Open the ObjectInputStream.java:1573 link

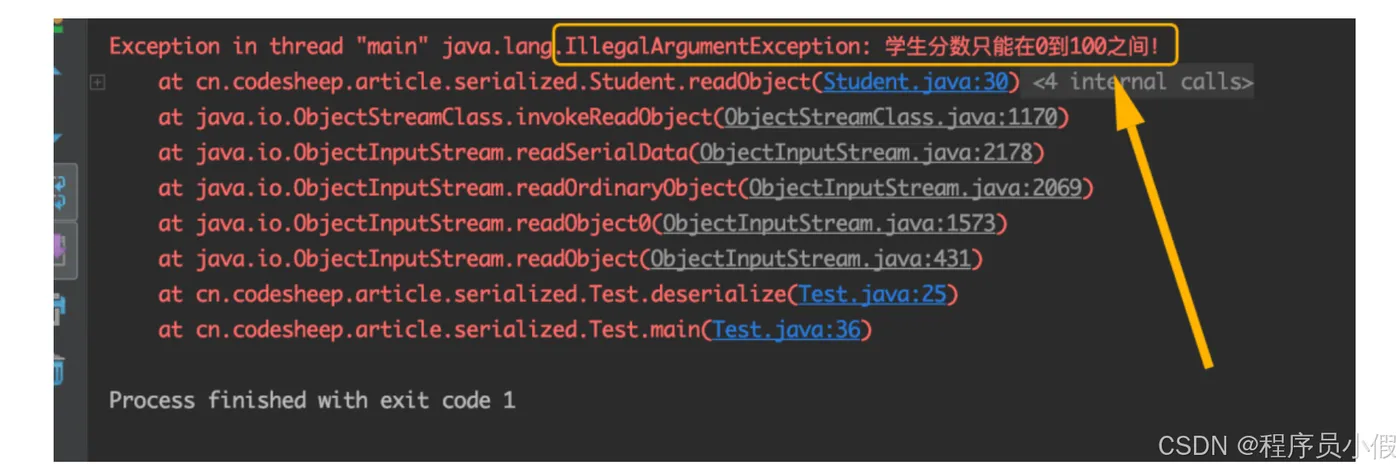pyautogui.click(x=829, y=224)
